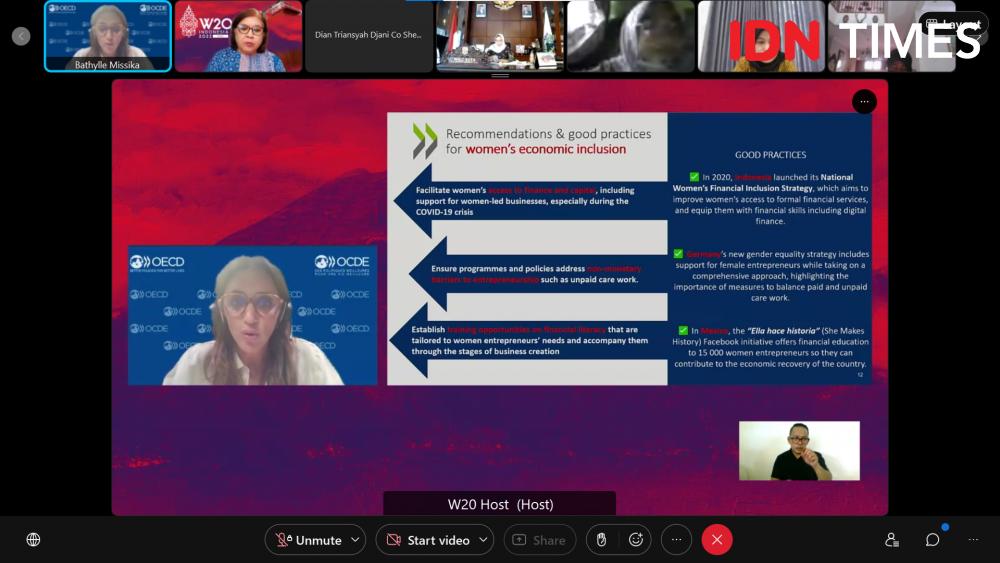Start video camera

[427, 540]
